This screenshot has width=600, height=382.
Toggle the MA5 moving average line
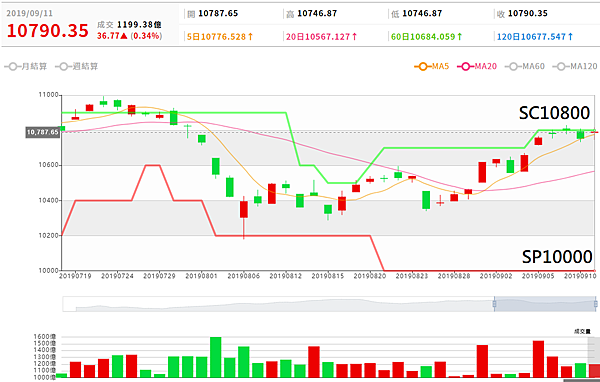point(432,67)
